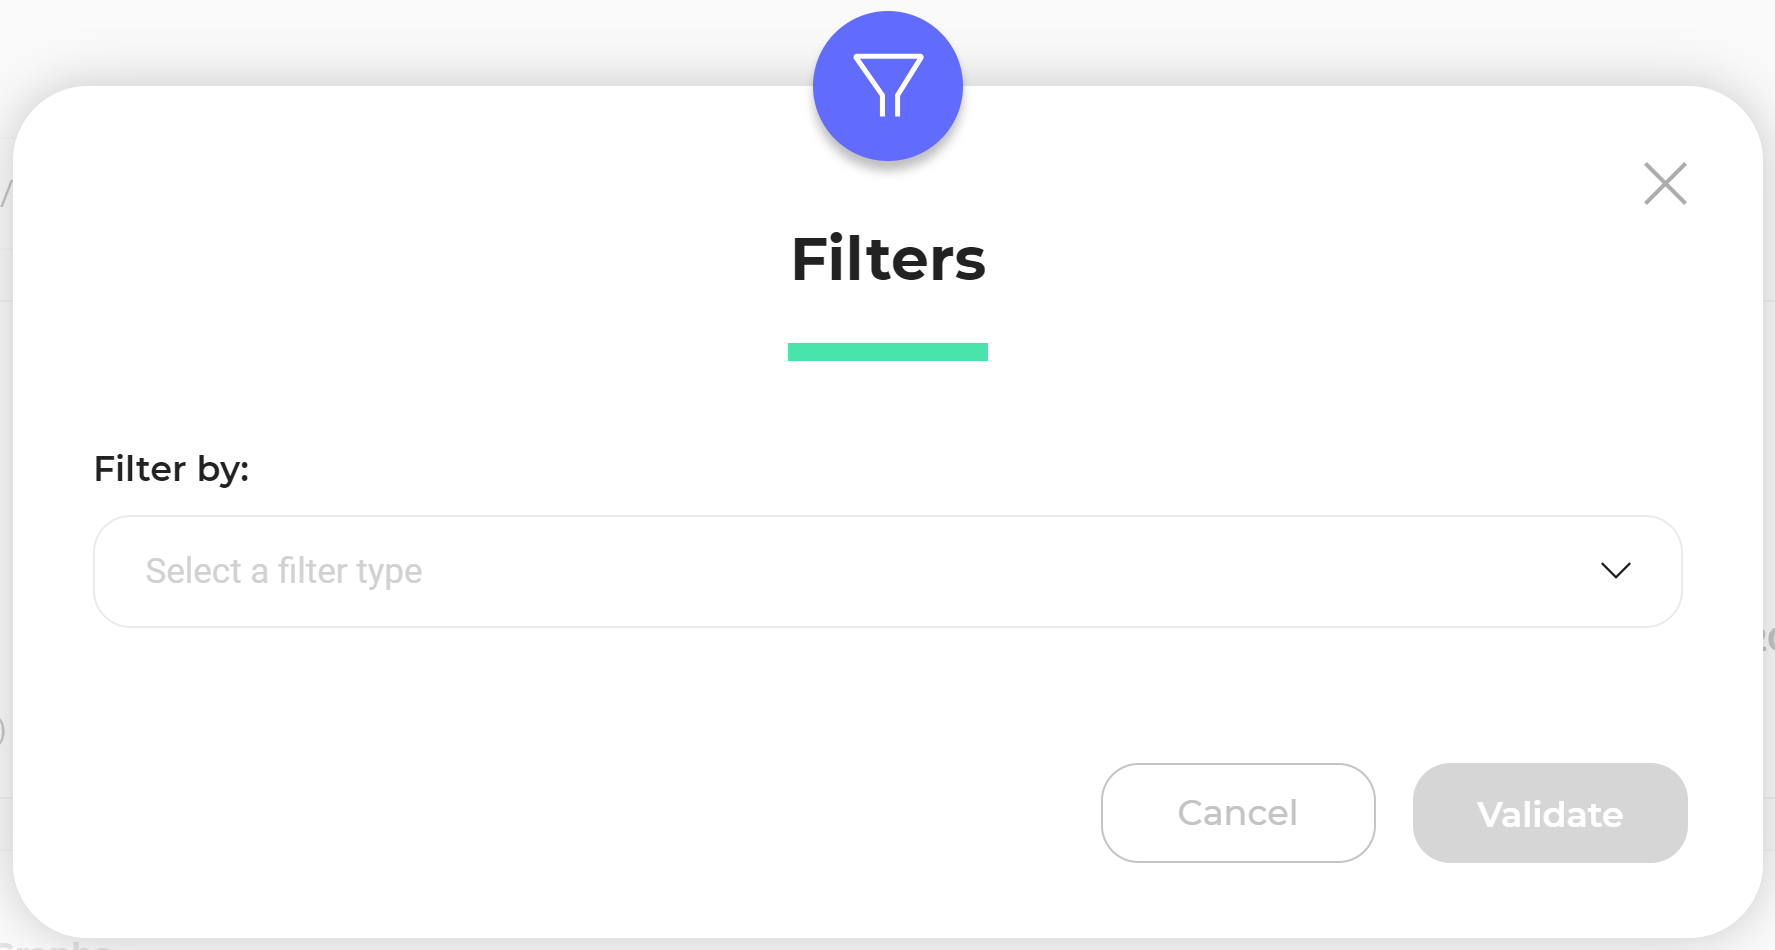Click the Cancel button
The width and height of the screenshot is (1775, 950).
point(1238,813)
